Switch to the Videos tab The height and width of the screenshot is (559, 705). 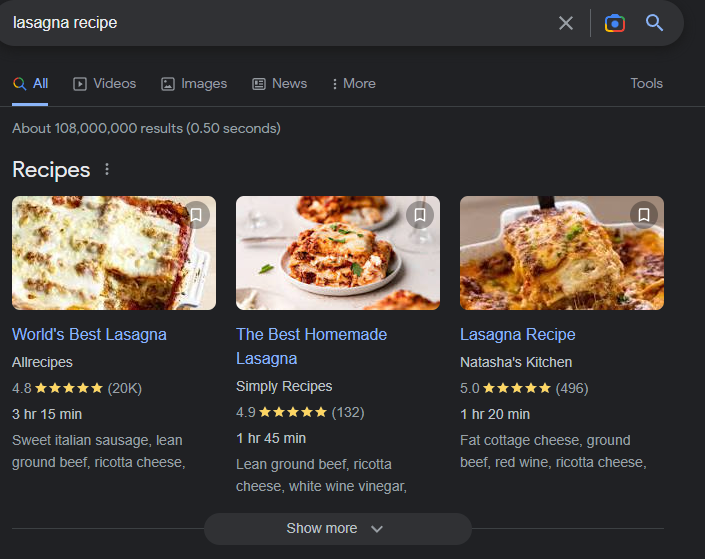click(104, 84)
